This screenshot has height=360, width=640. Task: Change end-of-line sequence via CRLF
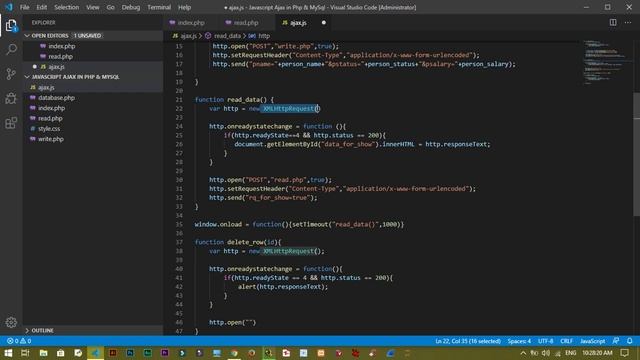click(x=567, y=341)
